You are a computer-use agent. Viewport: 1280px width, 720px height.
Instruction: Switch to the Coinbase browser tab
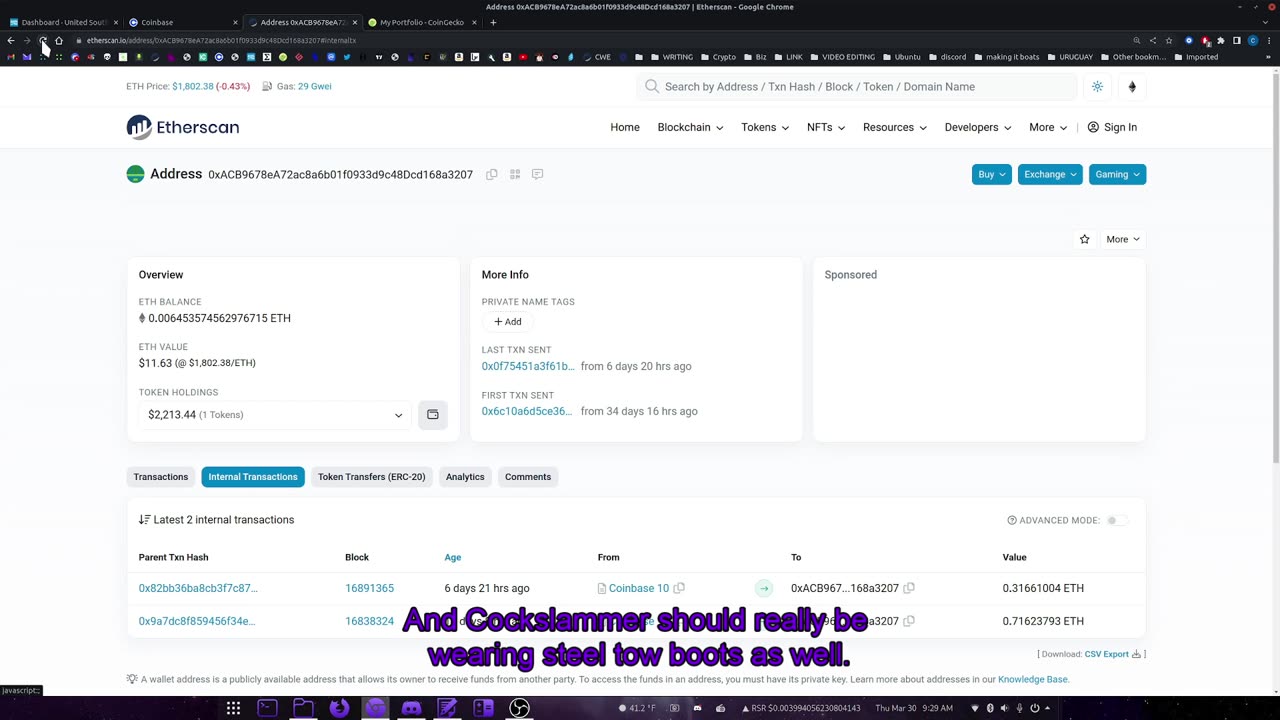(x=182, y=22)
